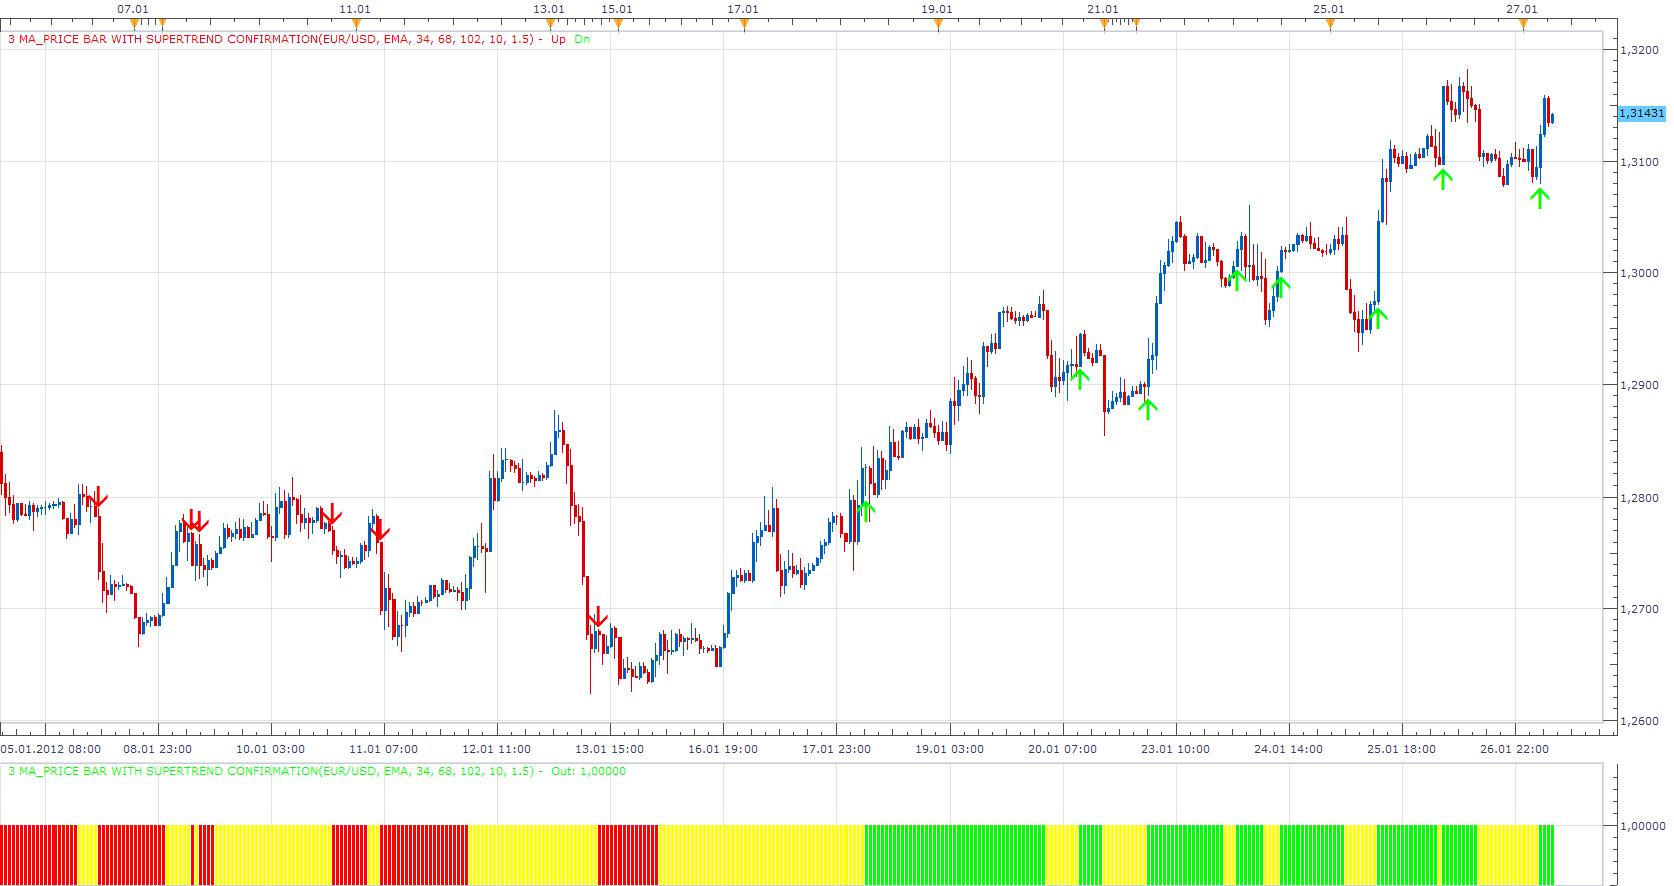Click the '05.01.2012 08:00' time label
1674x886 pixels.
(x=51, y=749)
